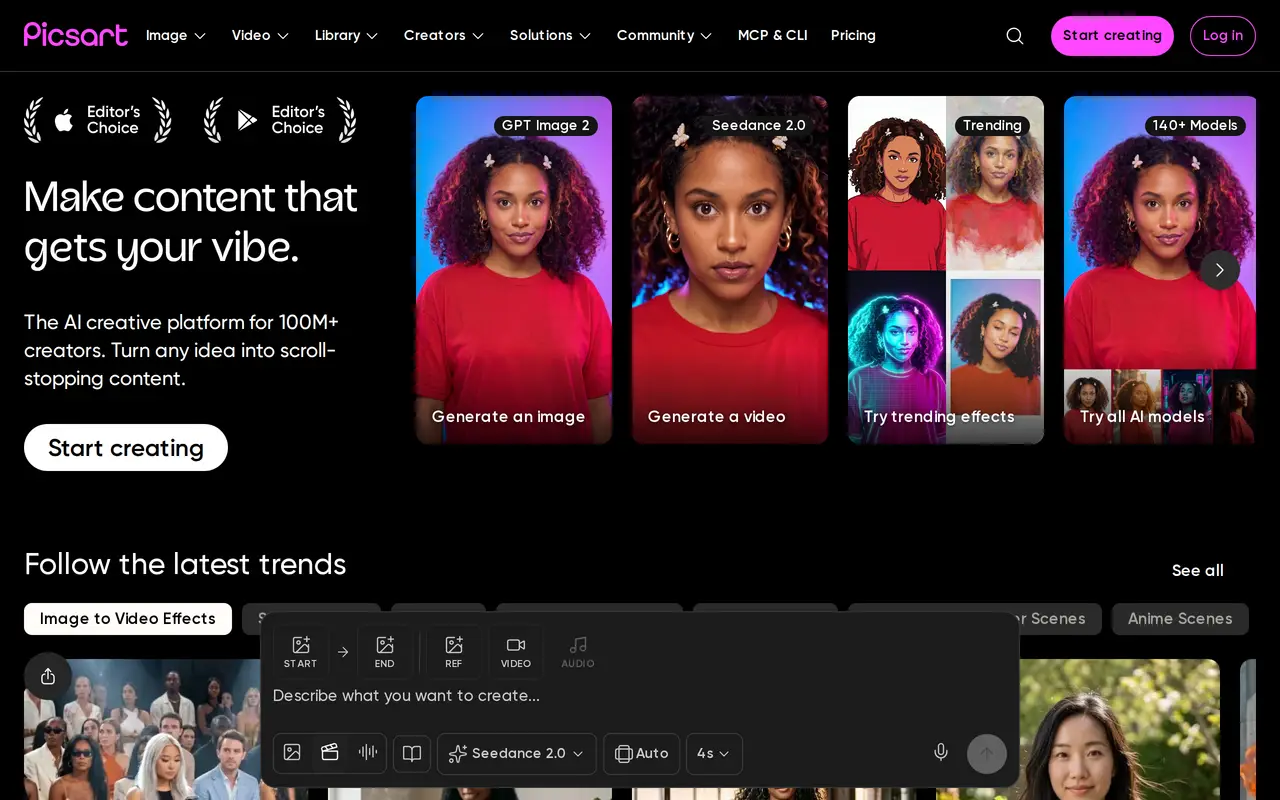Open the MCP & CLI page
Image resolution: width=1280 pixels, height=800 pixels.
tap(772, 36)
